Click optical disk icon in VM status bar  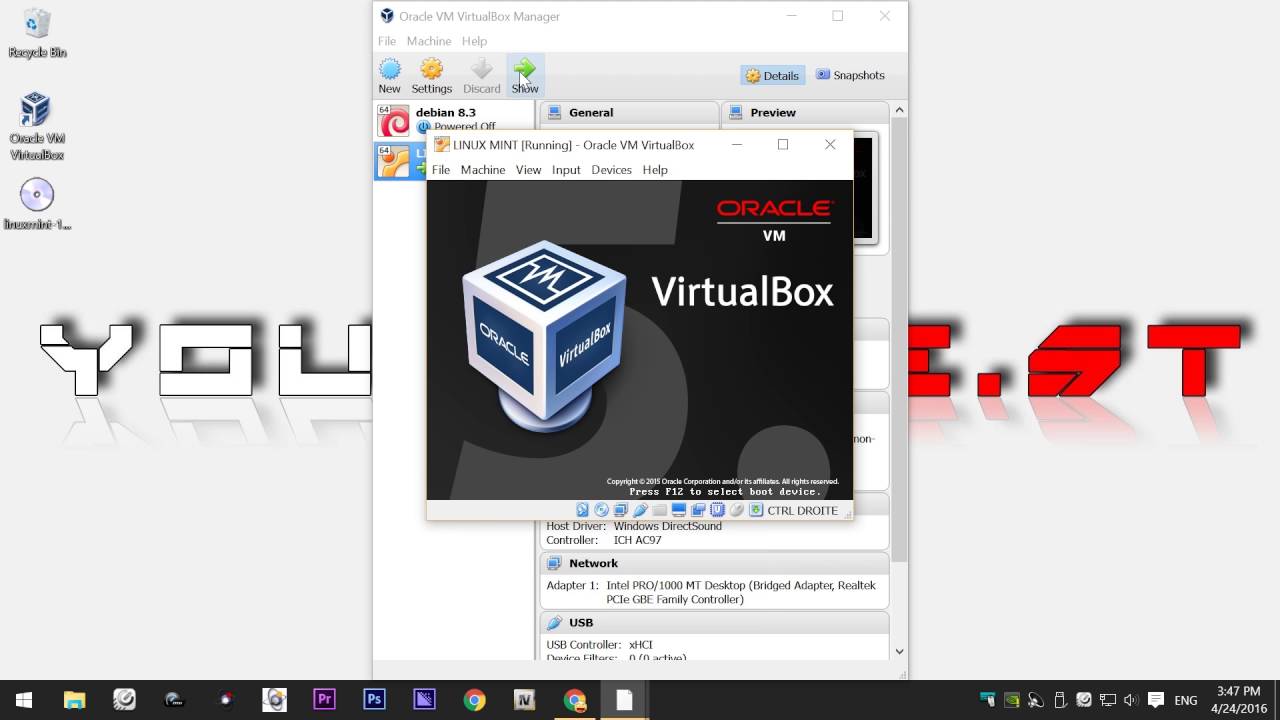click(601, 510)
